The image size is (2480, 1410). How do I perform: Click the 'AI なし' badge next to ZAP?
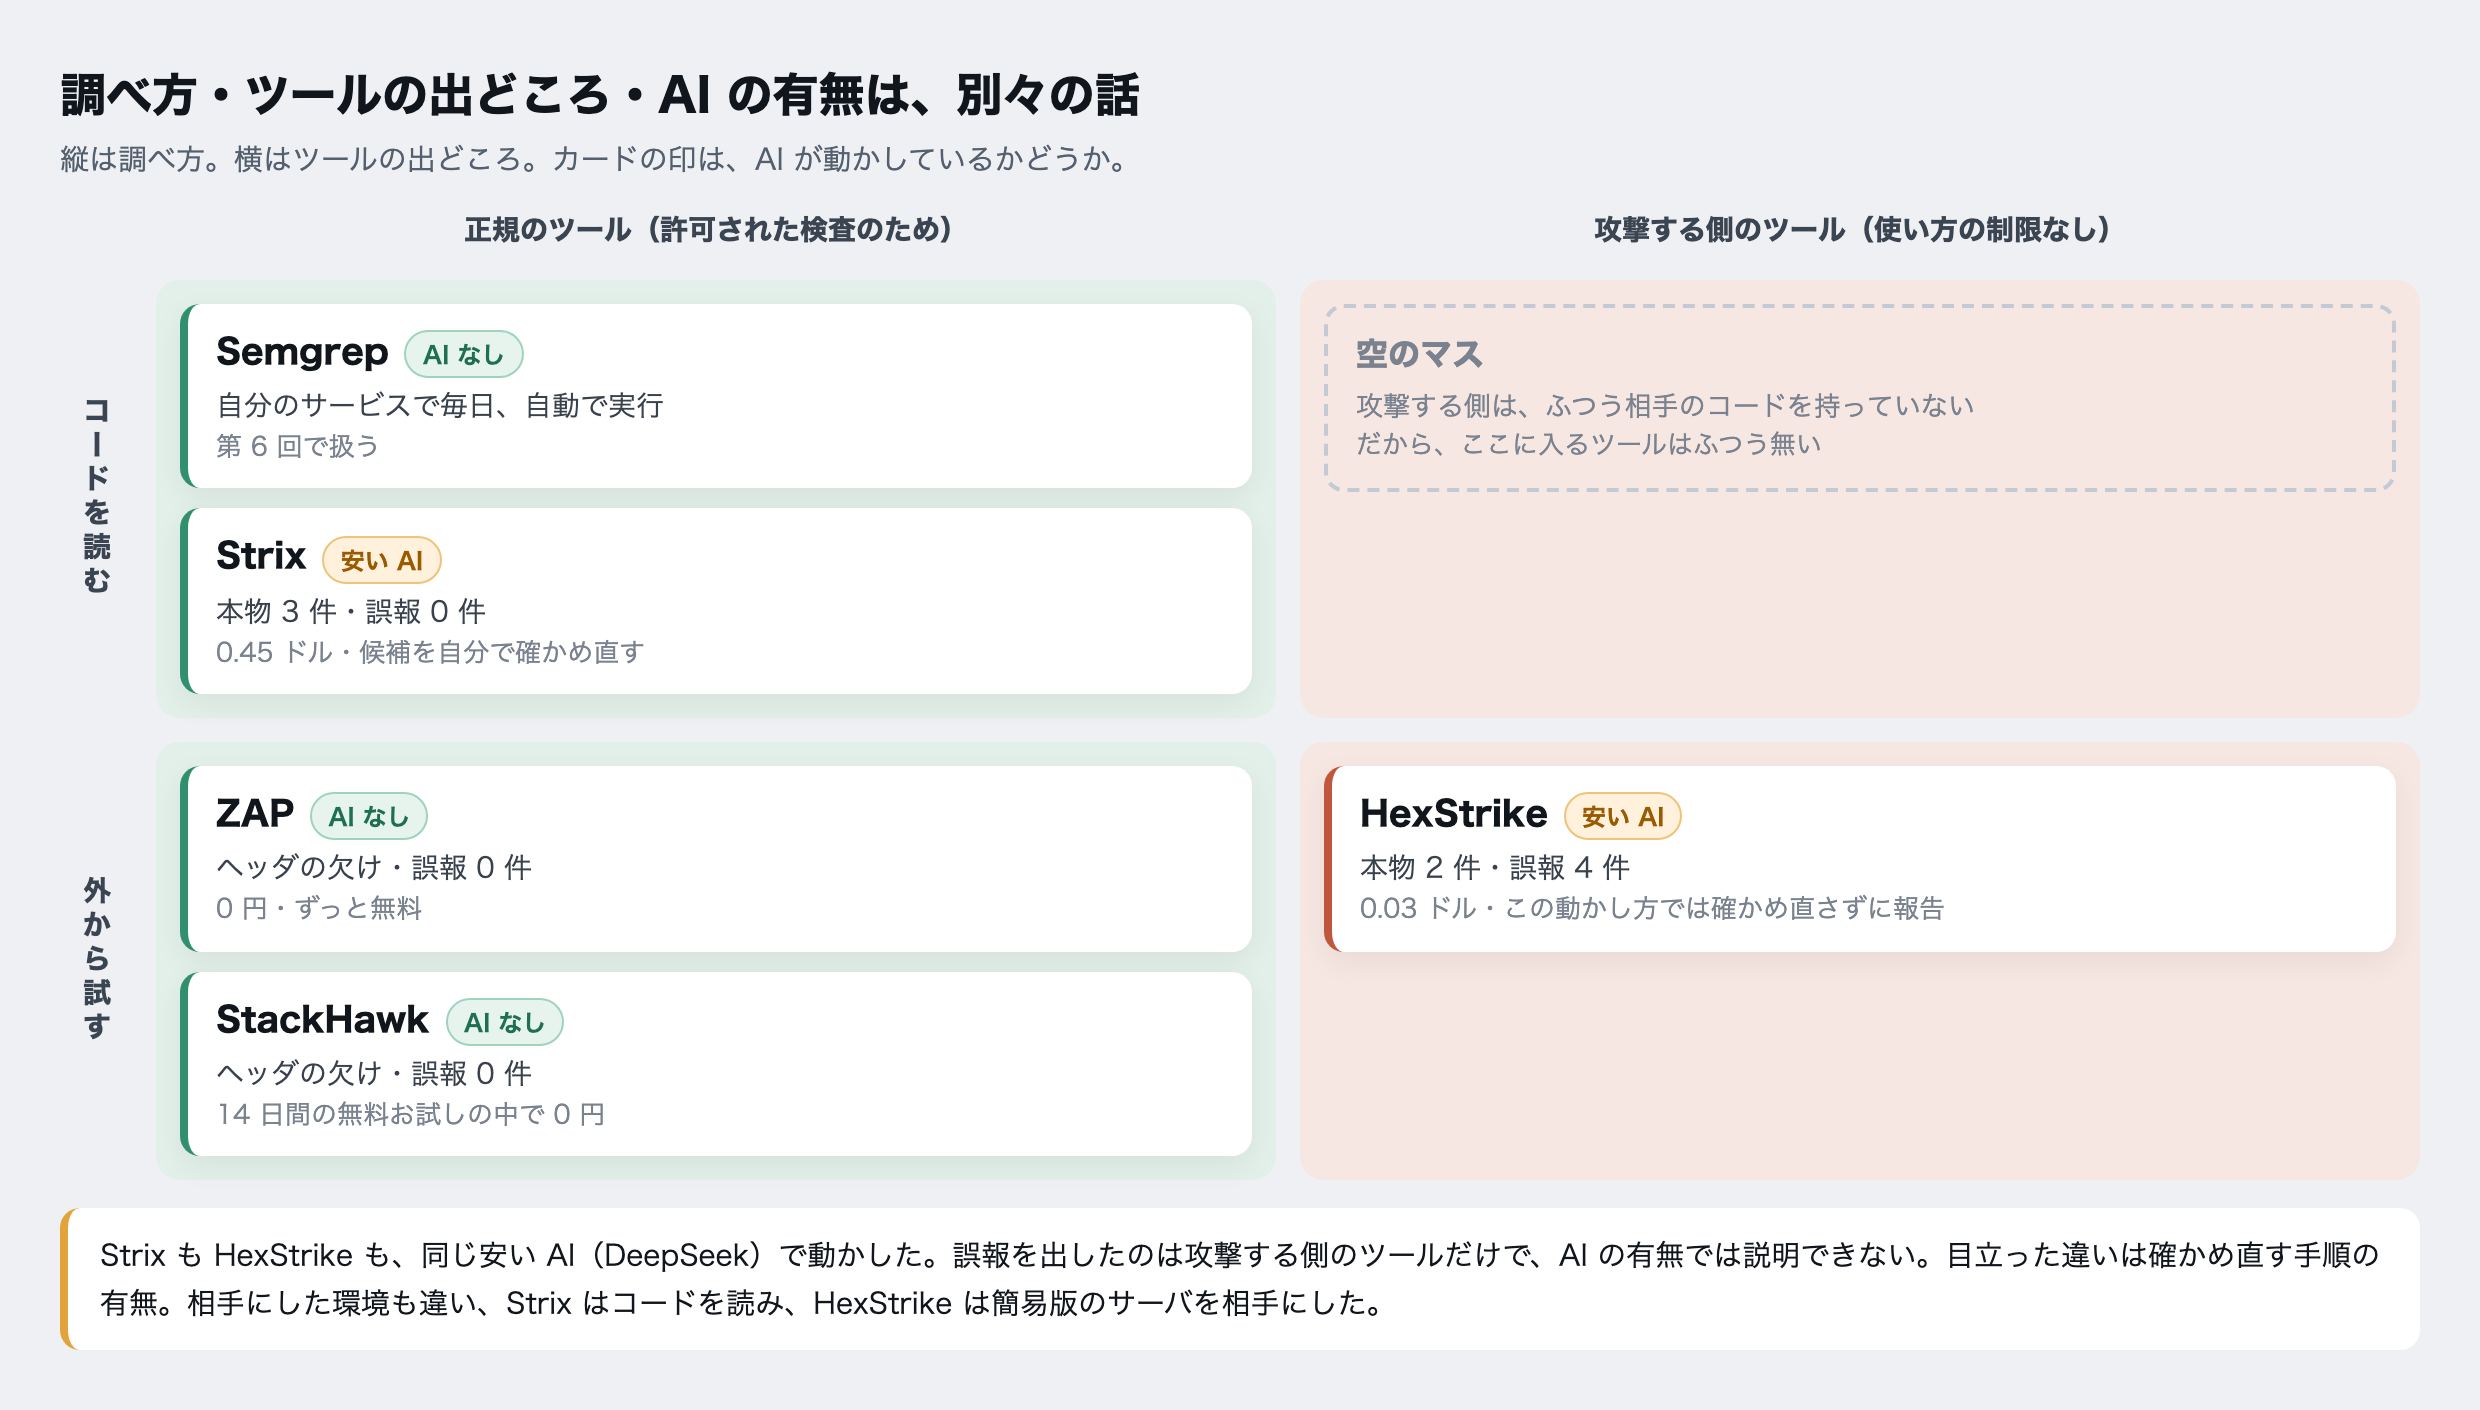tap(369, 817)
